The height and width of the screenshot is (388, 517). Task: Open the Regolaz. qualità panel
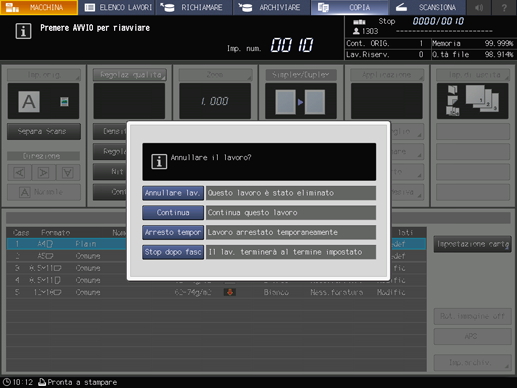[x=130, y=75]
